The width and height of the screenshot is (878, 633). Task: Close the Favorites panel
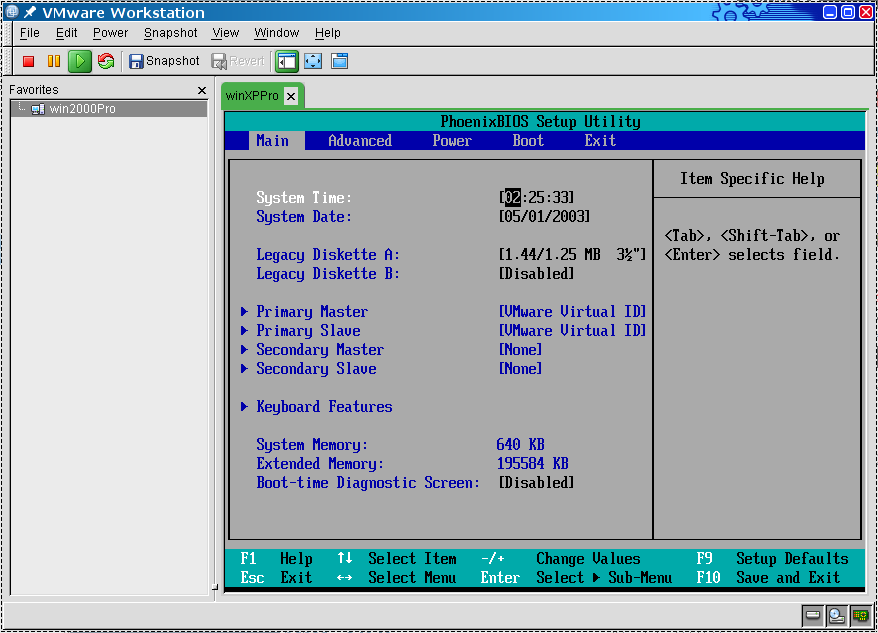click(202, 90)
